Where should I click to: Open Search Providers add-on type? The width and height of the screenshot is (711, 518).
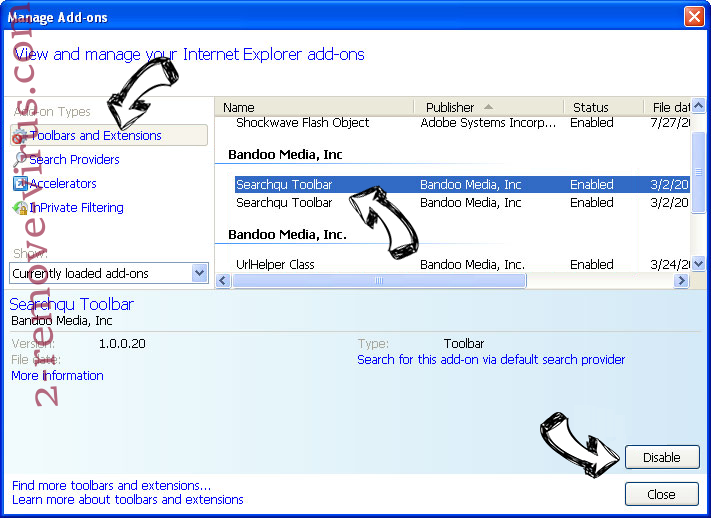click(x=74, y=160)
